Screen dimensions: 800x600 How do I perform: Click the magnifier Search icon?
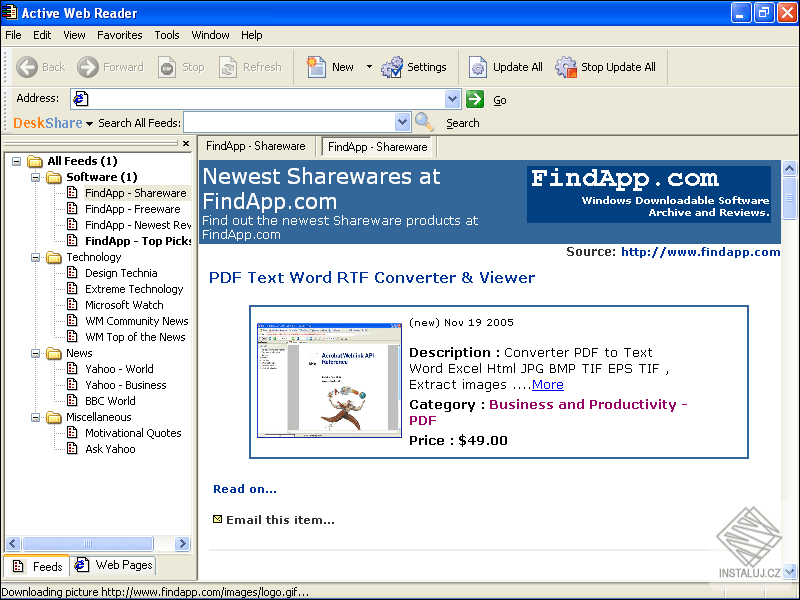click(424, 122)
